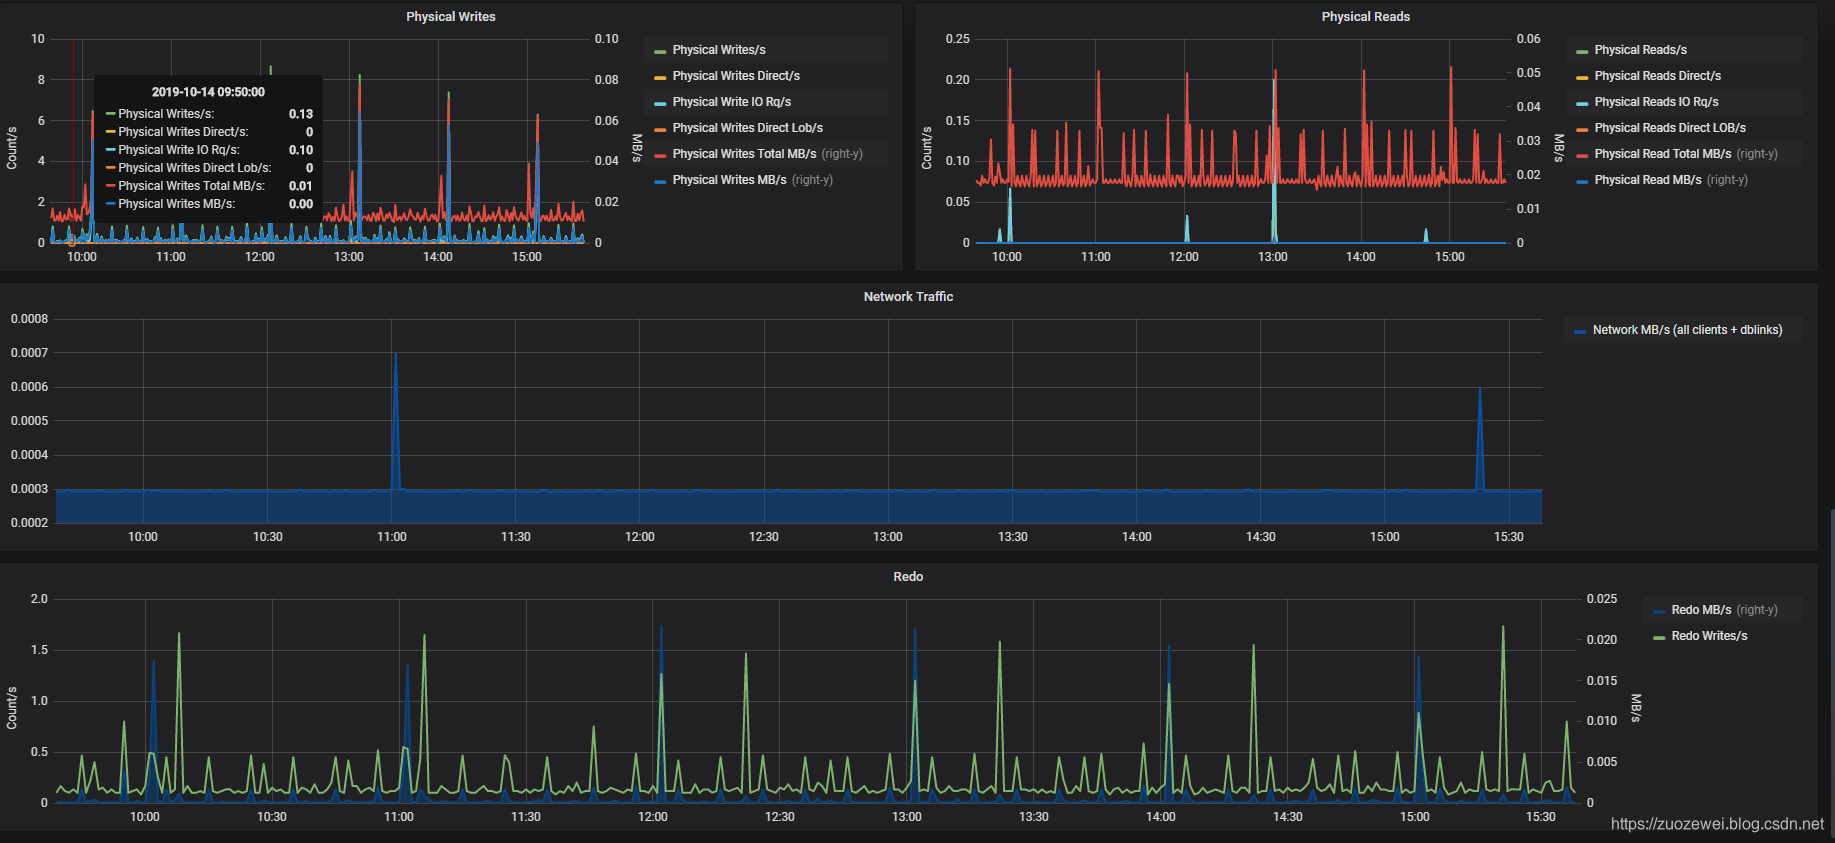Toggle Redo MB/s legend entry
Viewport: 1835px width, 843px height.
(x=1701, y=610)
